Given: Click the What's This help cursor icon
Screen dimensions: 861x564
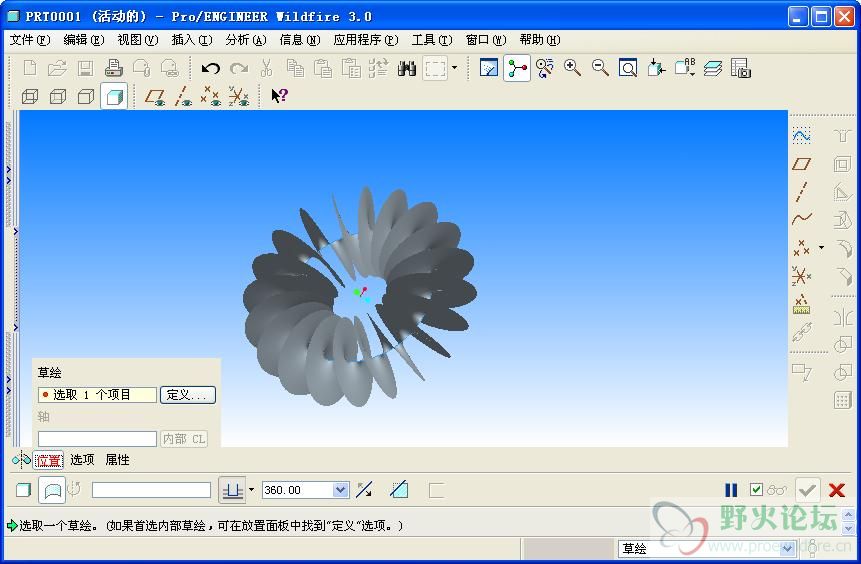Looking at the screenshot, I should point(279,96).
